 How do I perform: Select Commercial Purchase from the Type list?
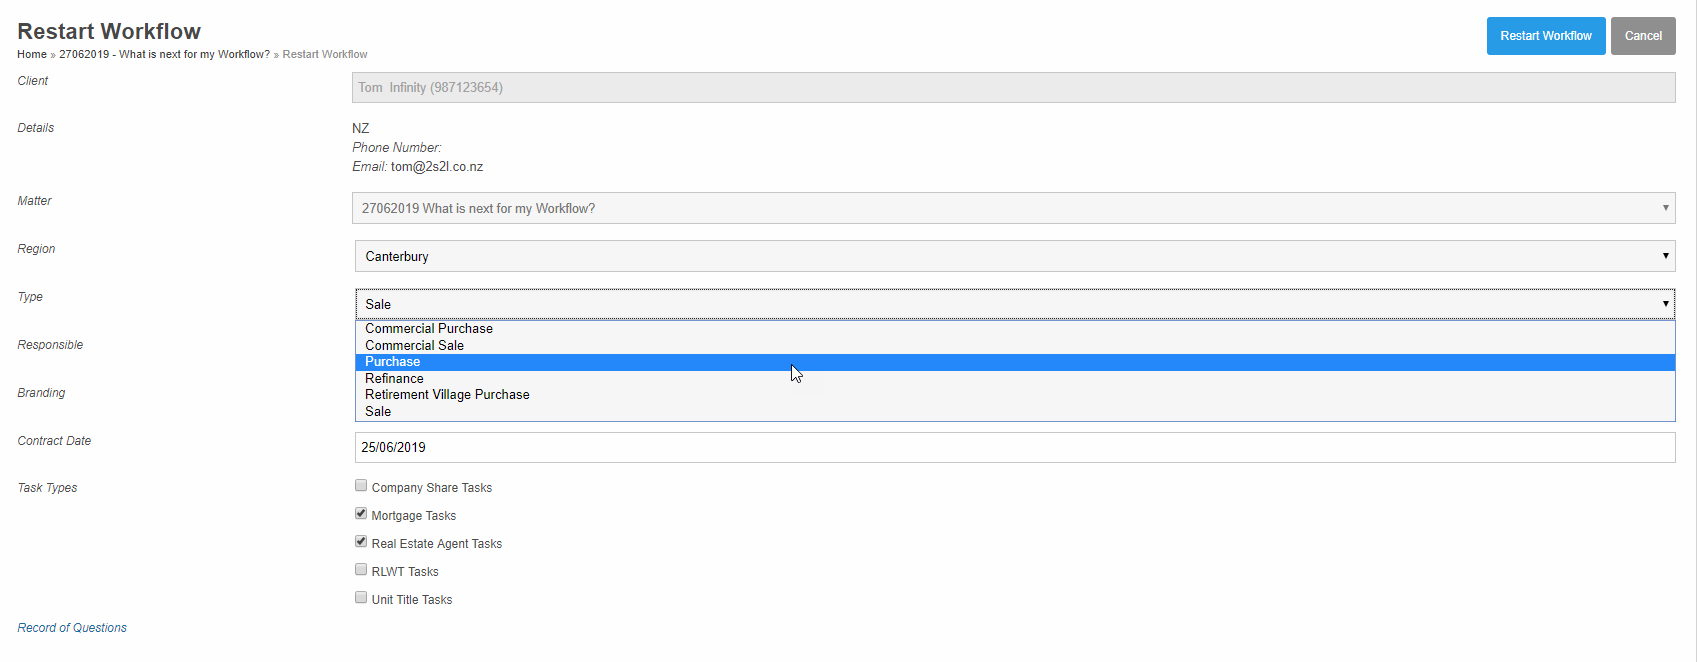coord(429,328)
